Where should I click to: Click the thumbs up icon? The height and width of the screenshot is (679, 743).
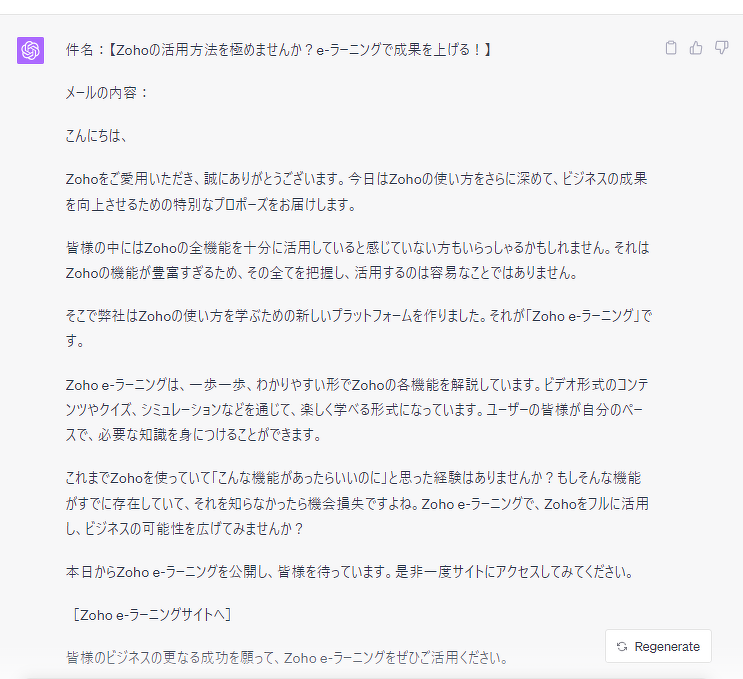click(696, 48)
